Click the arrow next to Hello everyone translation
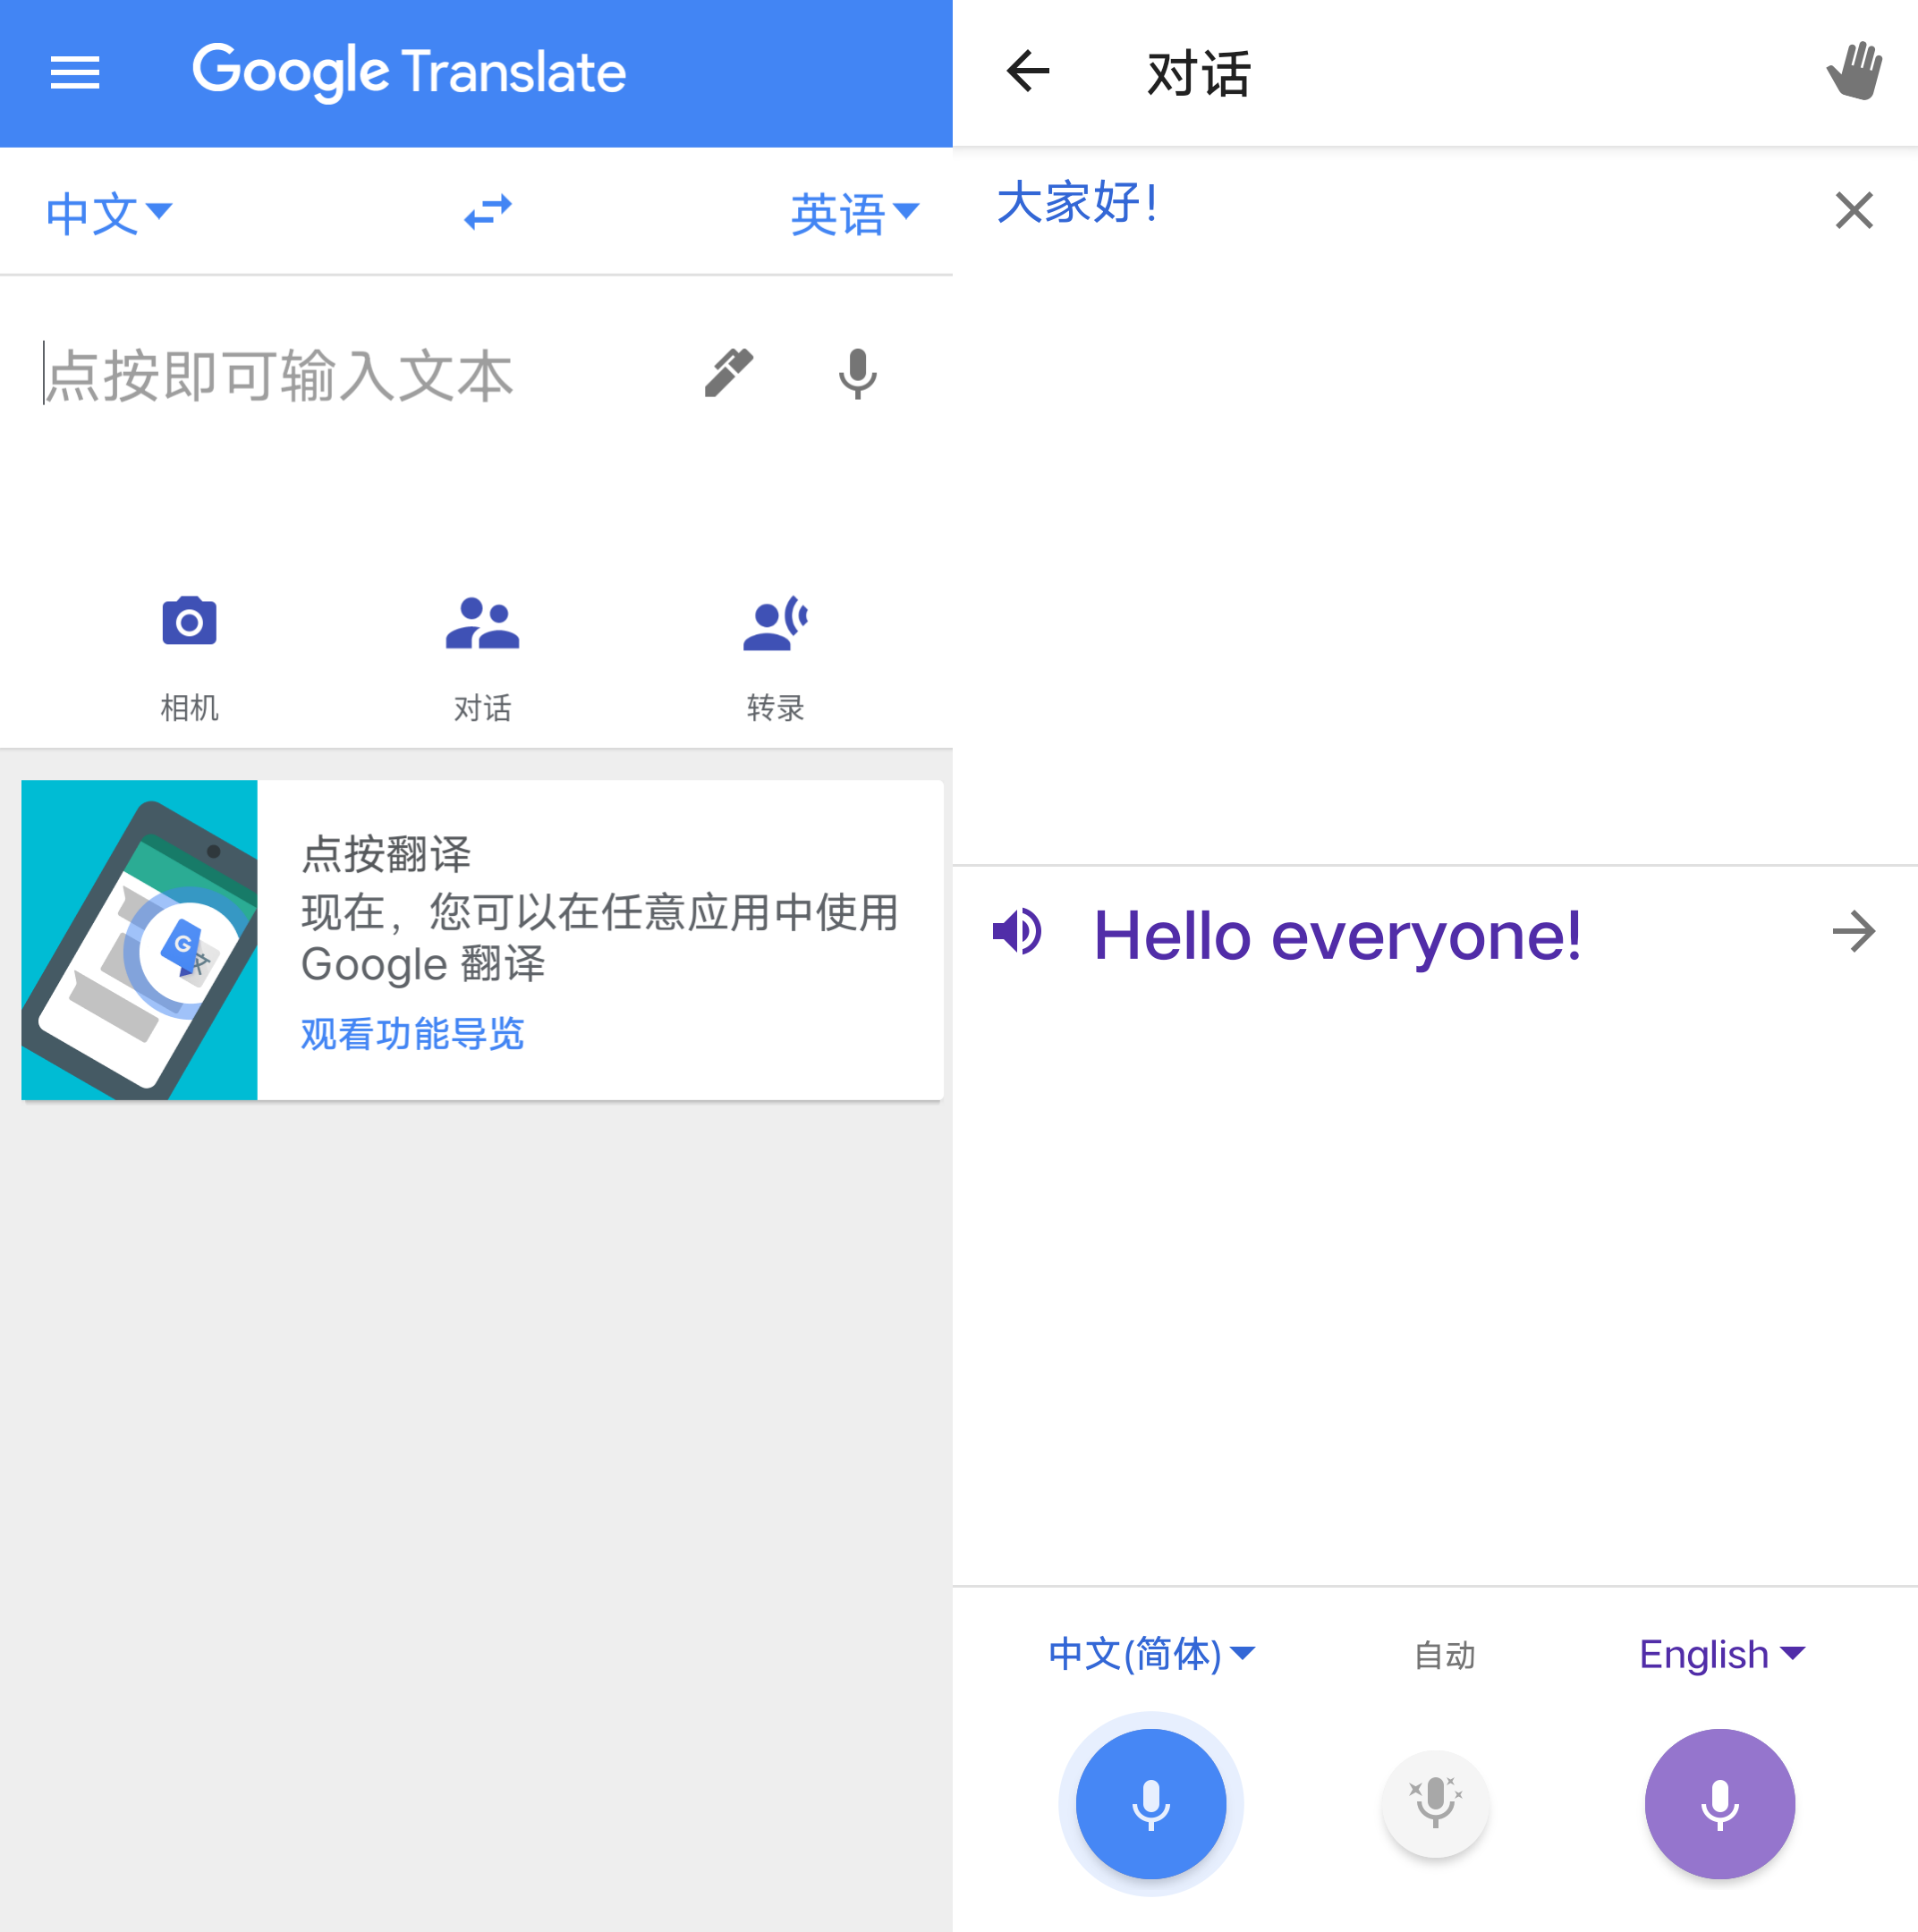The image size is (1918, 1932). click(x=1854, y=931)
